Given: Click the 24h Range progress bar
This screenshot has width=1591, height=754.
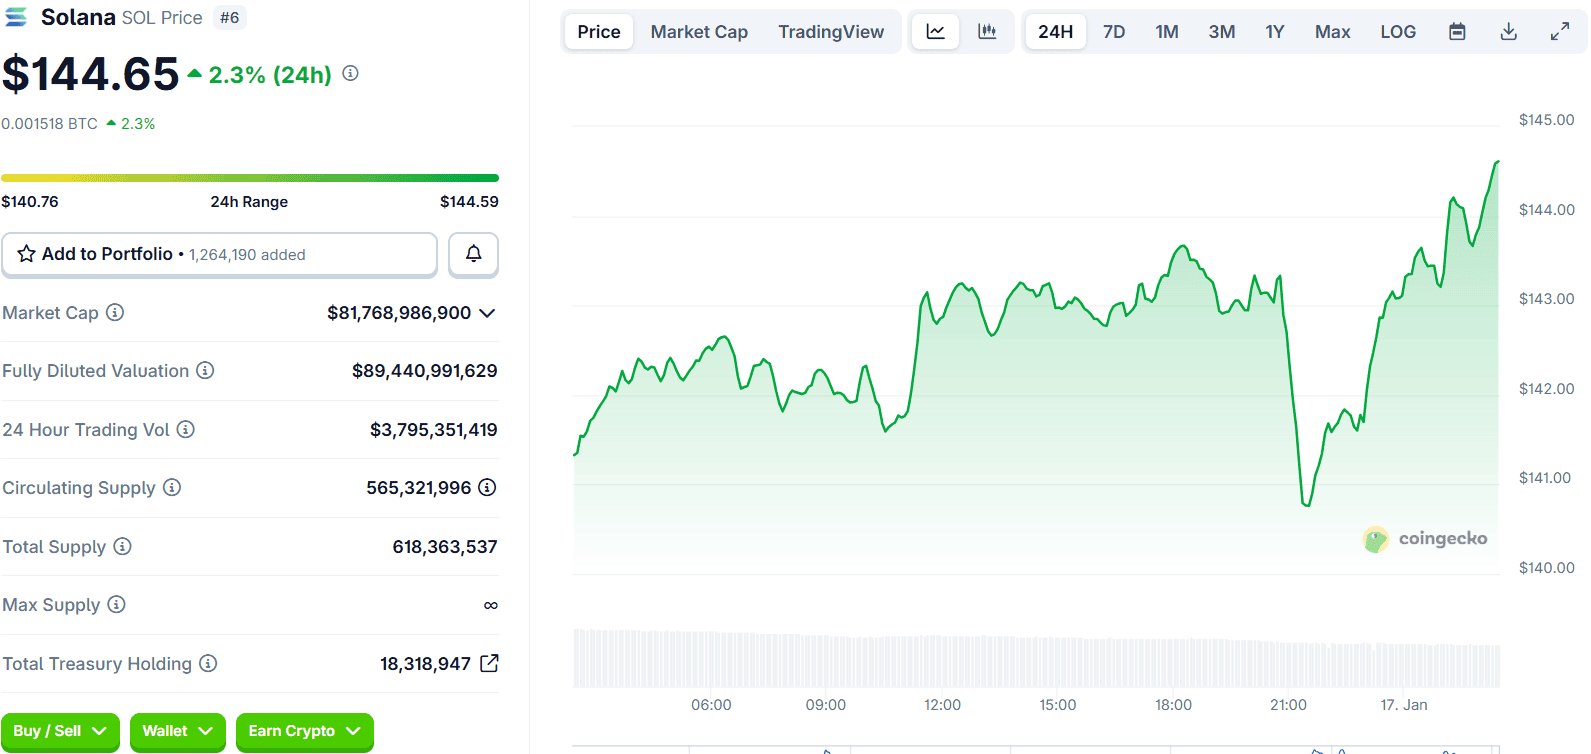Looking at the screenshot, I should (x=250, y=178).
